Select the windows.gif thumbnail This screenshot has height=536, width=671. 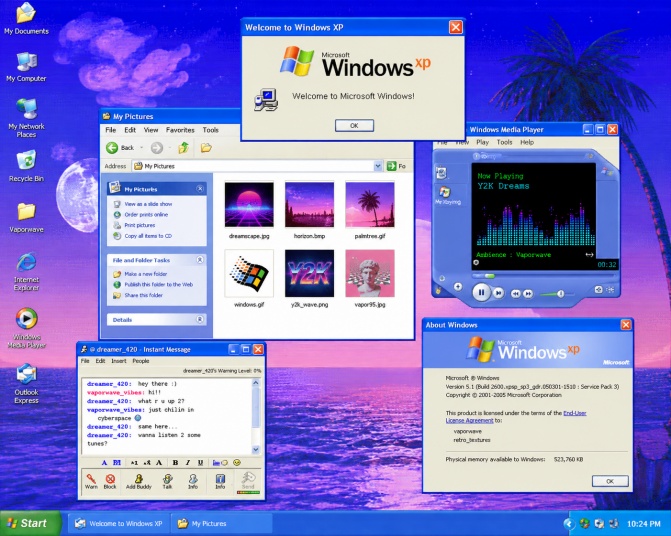pos(249,273)
